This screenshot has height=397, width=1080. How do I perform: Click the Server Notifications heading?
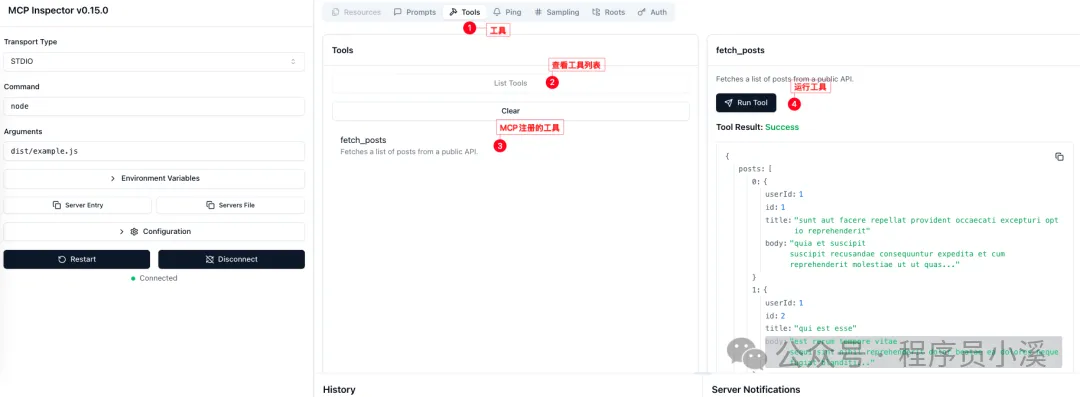tap(756, 389)
